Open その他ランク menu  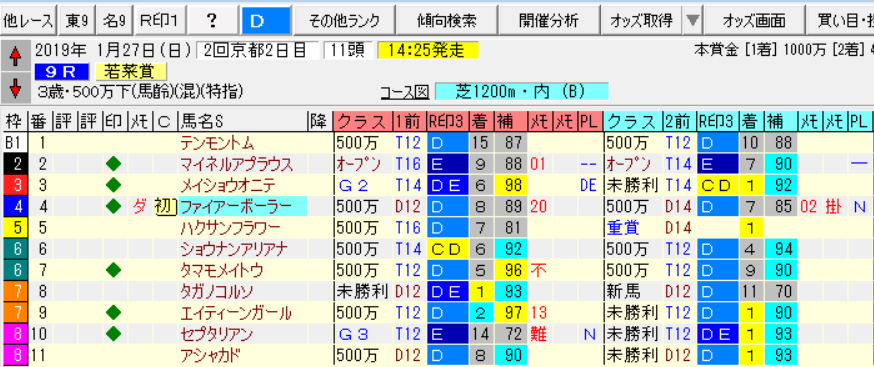344,21
